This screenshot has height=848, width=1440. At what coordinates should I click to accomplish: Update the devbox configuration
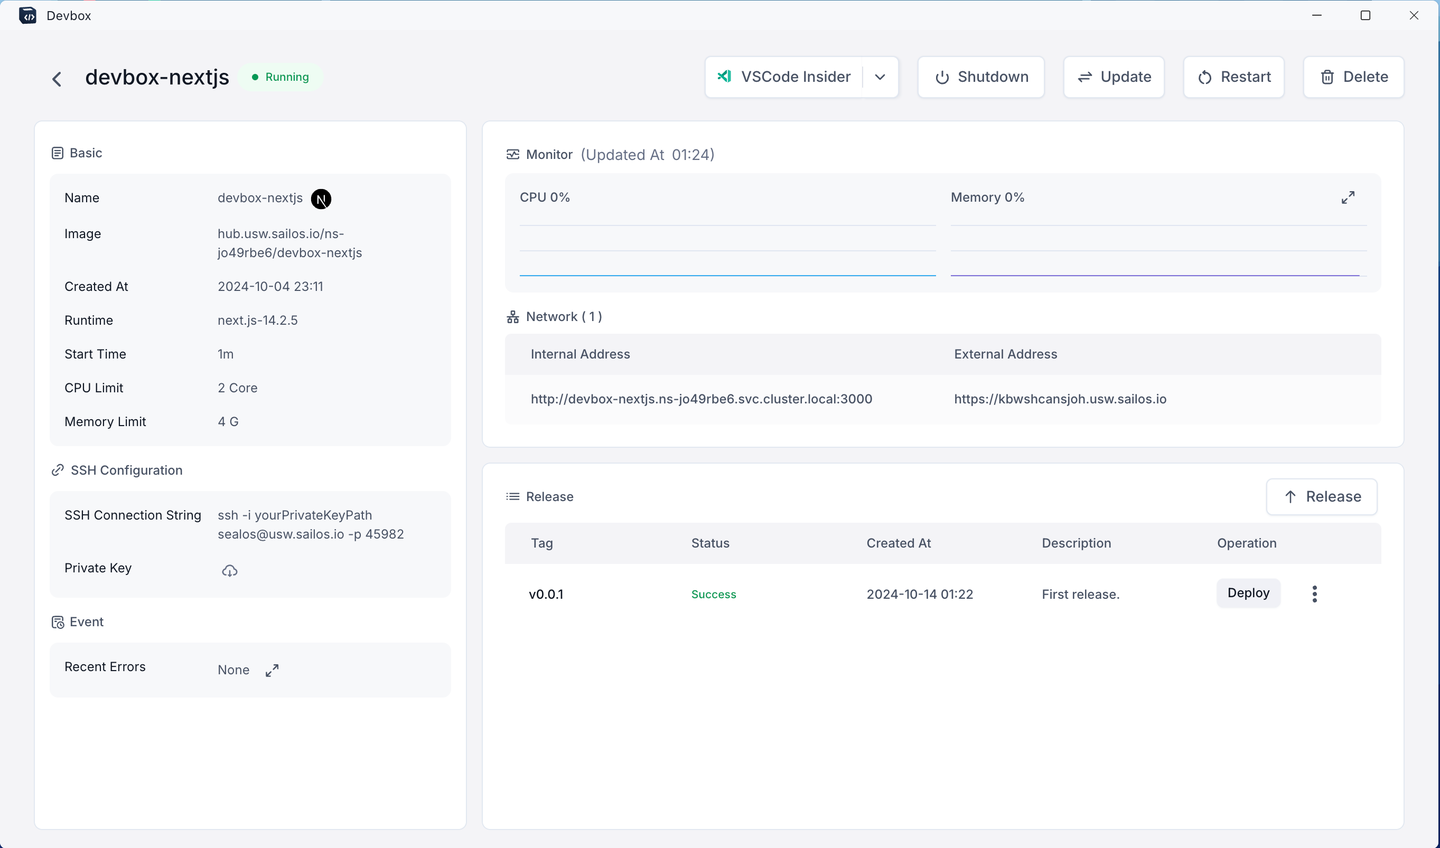tap(1113, 77)
